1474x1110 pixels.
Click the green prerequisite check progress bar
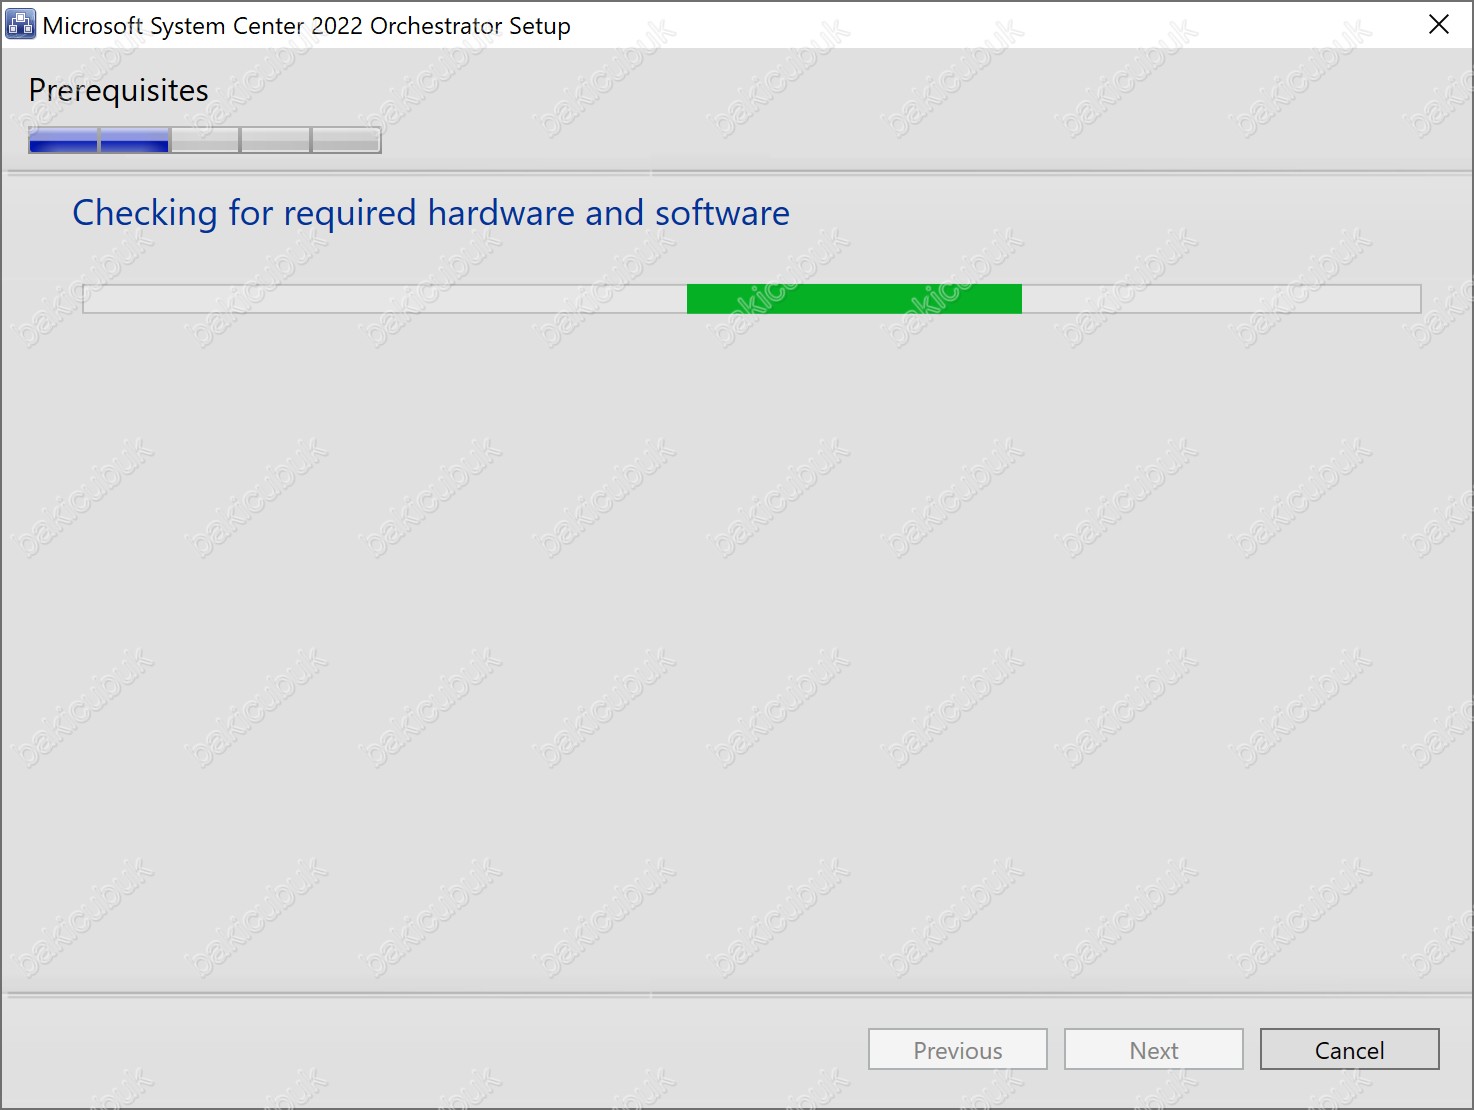click(x=751, y=299)
